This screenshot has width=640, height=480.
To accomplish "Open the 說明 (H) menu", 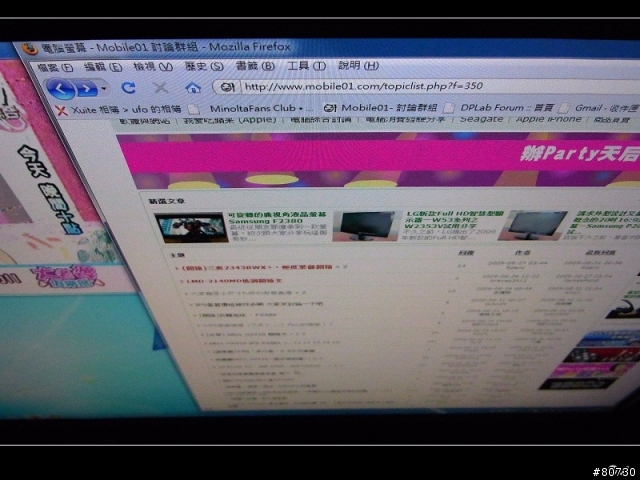I will pyautogui.click(x=358, y=65).
